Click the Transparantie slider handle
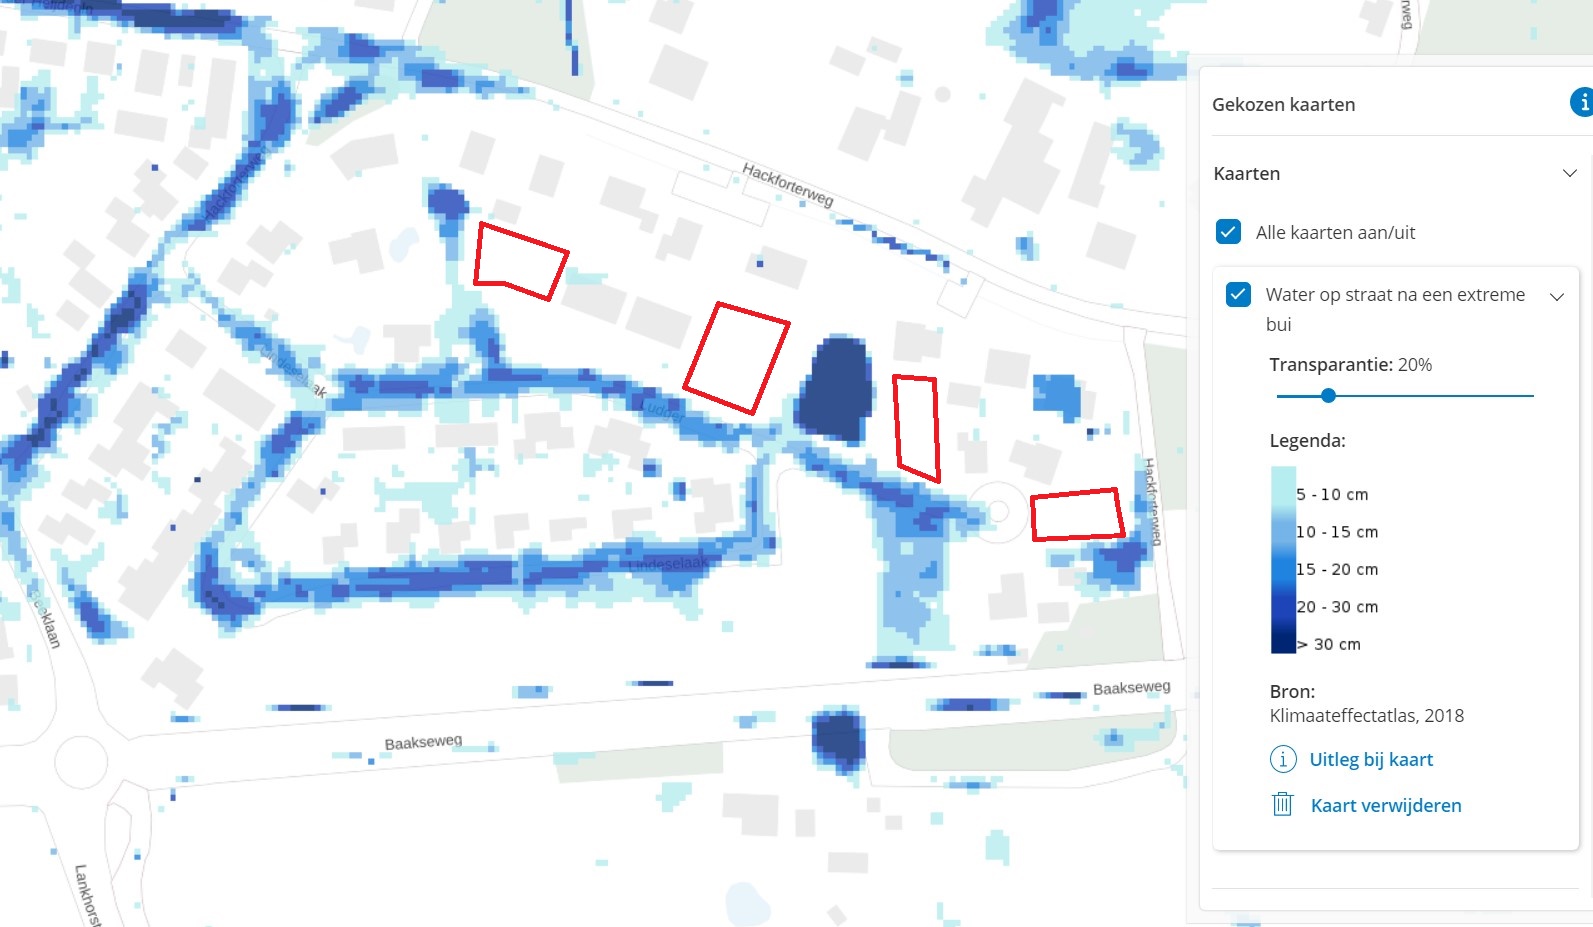The width and height of the screenshot is (1593, 927). (x=1328, y=396)
